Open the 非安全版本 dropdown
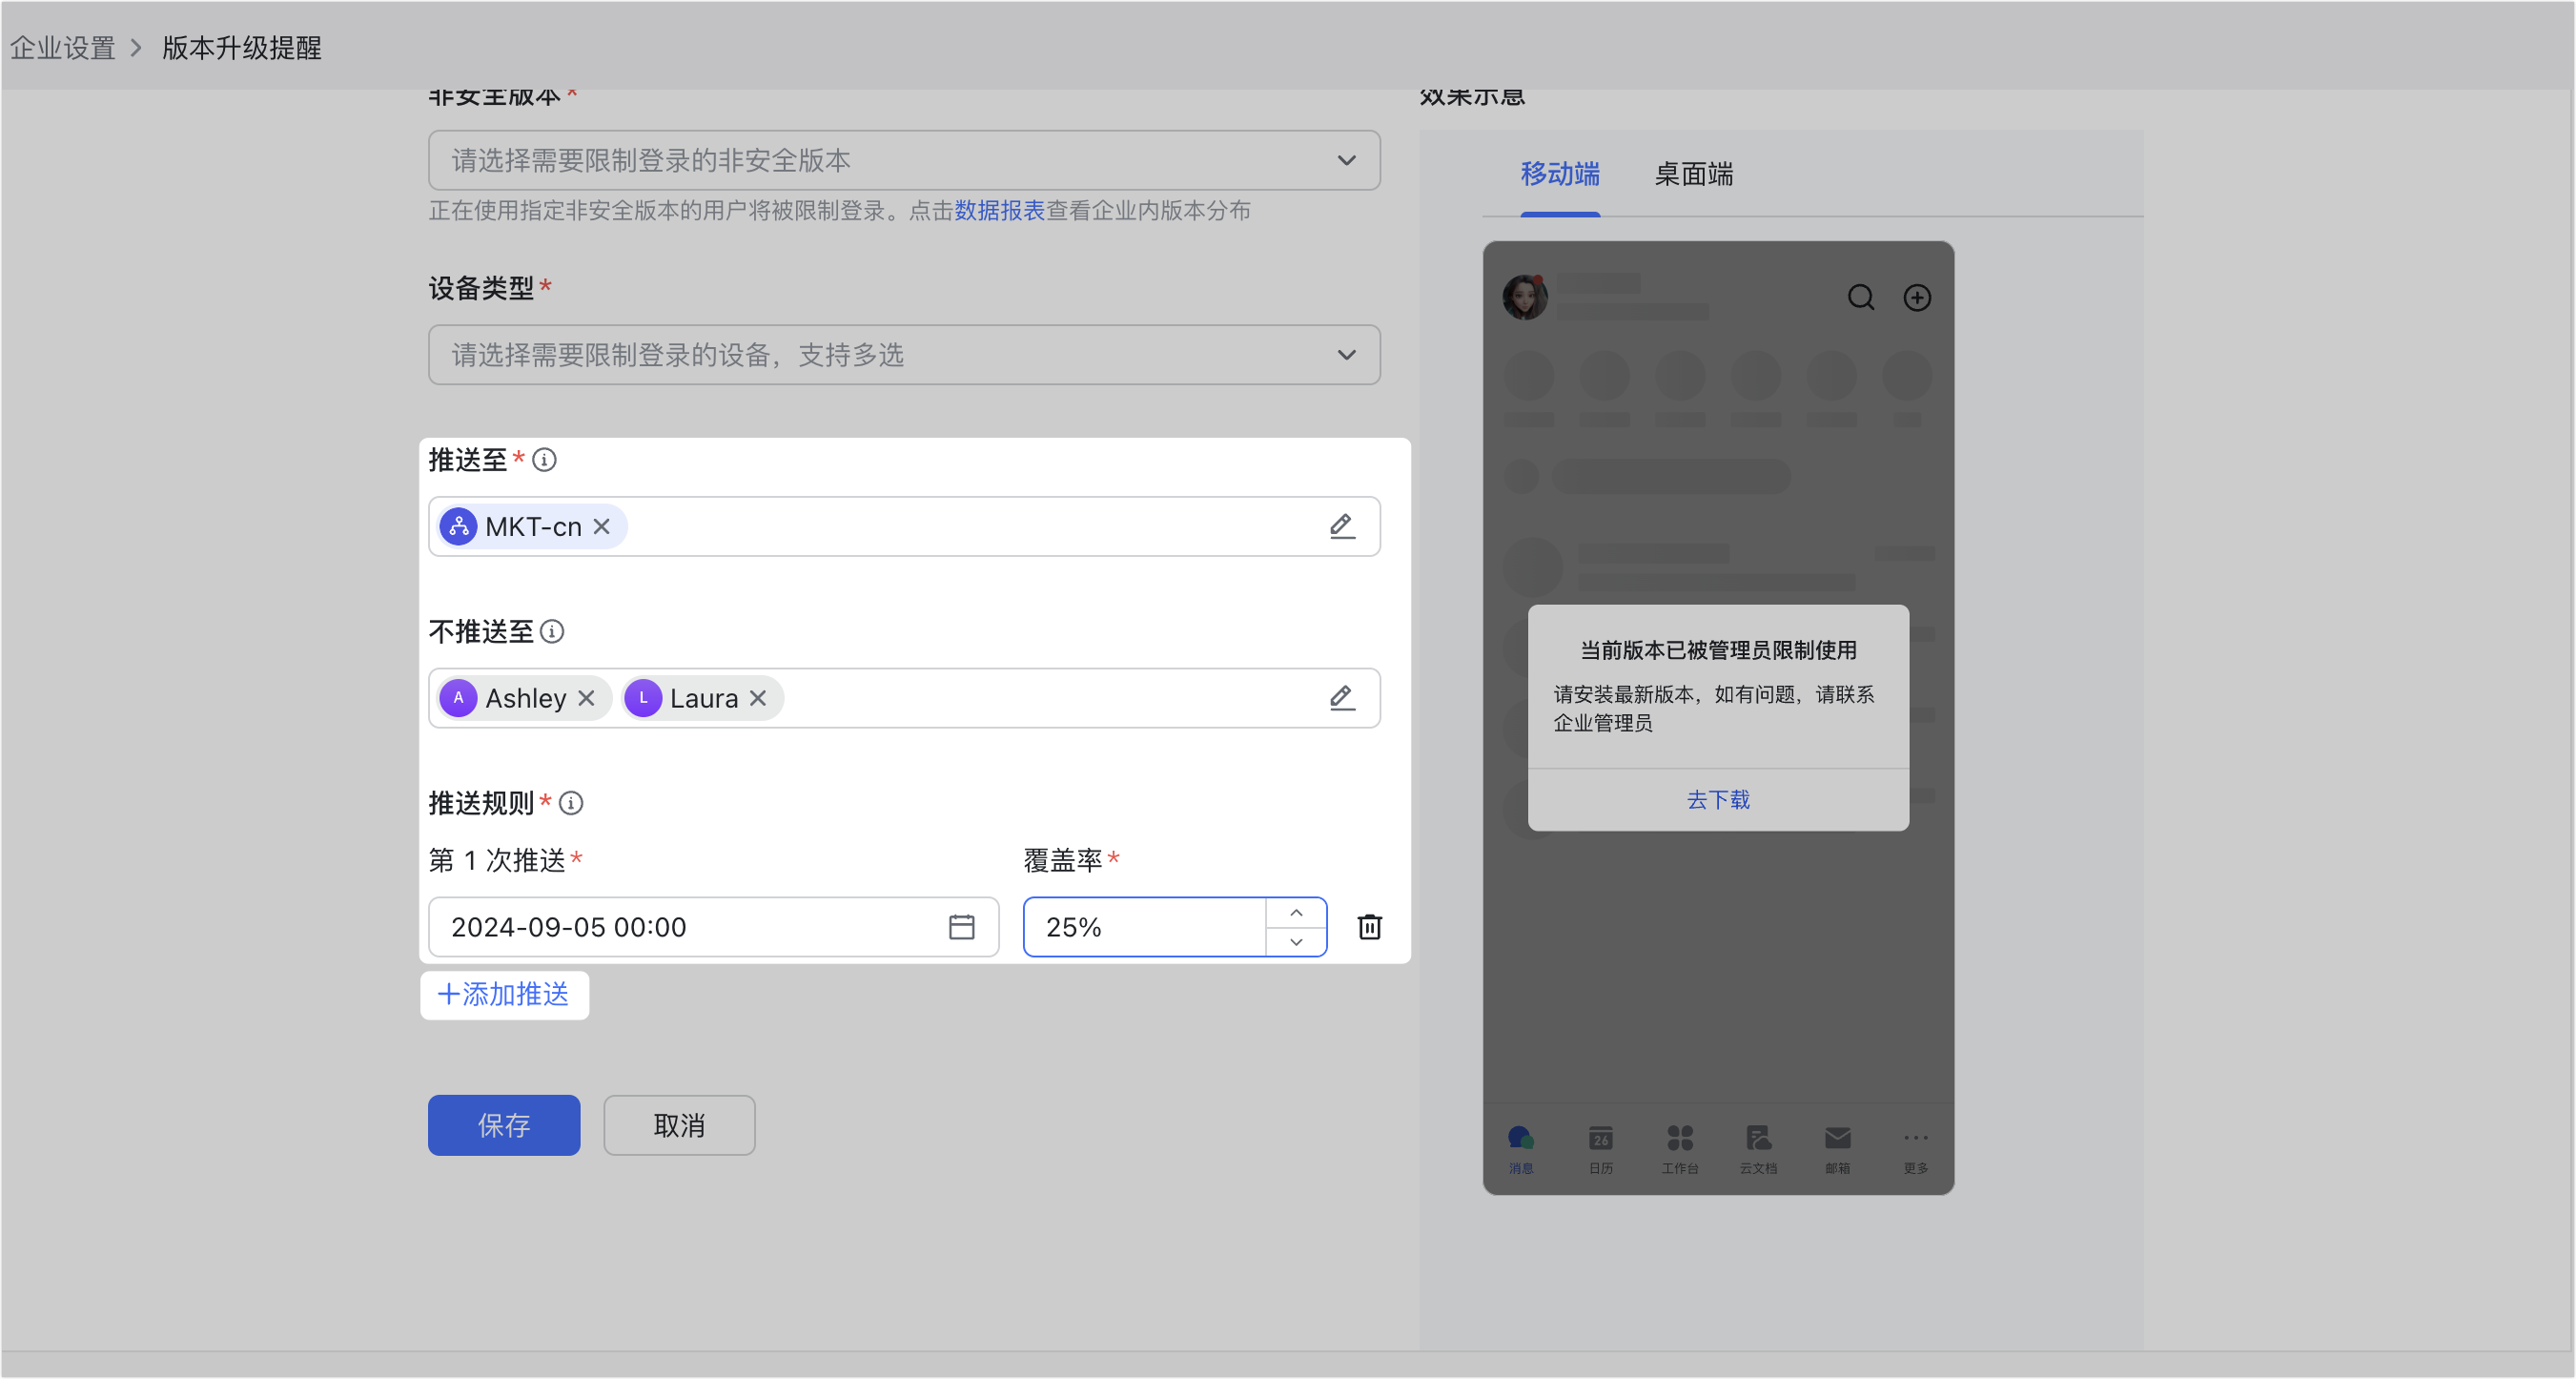Image resolution: width=2576 pixels, height=1379 pixels. [x=904, y=160]
